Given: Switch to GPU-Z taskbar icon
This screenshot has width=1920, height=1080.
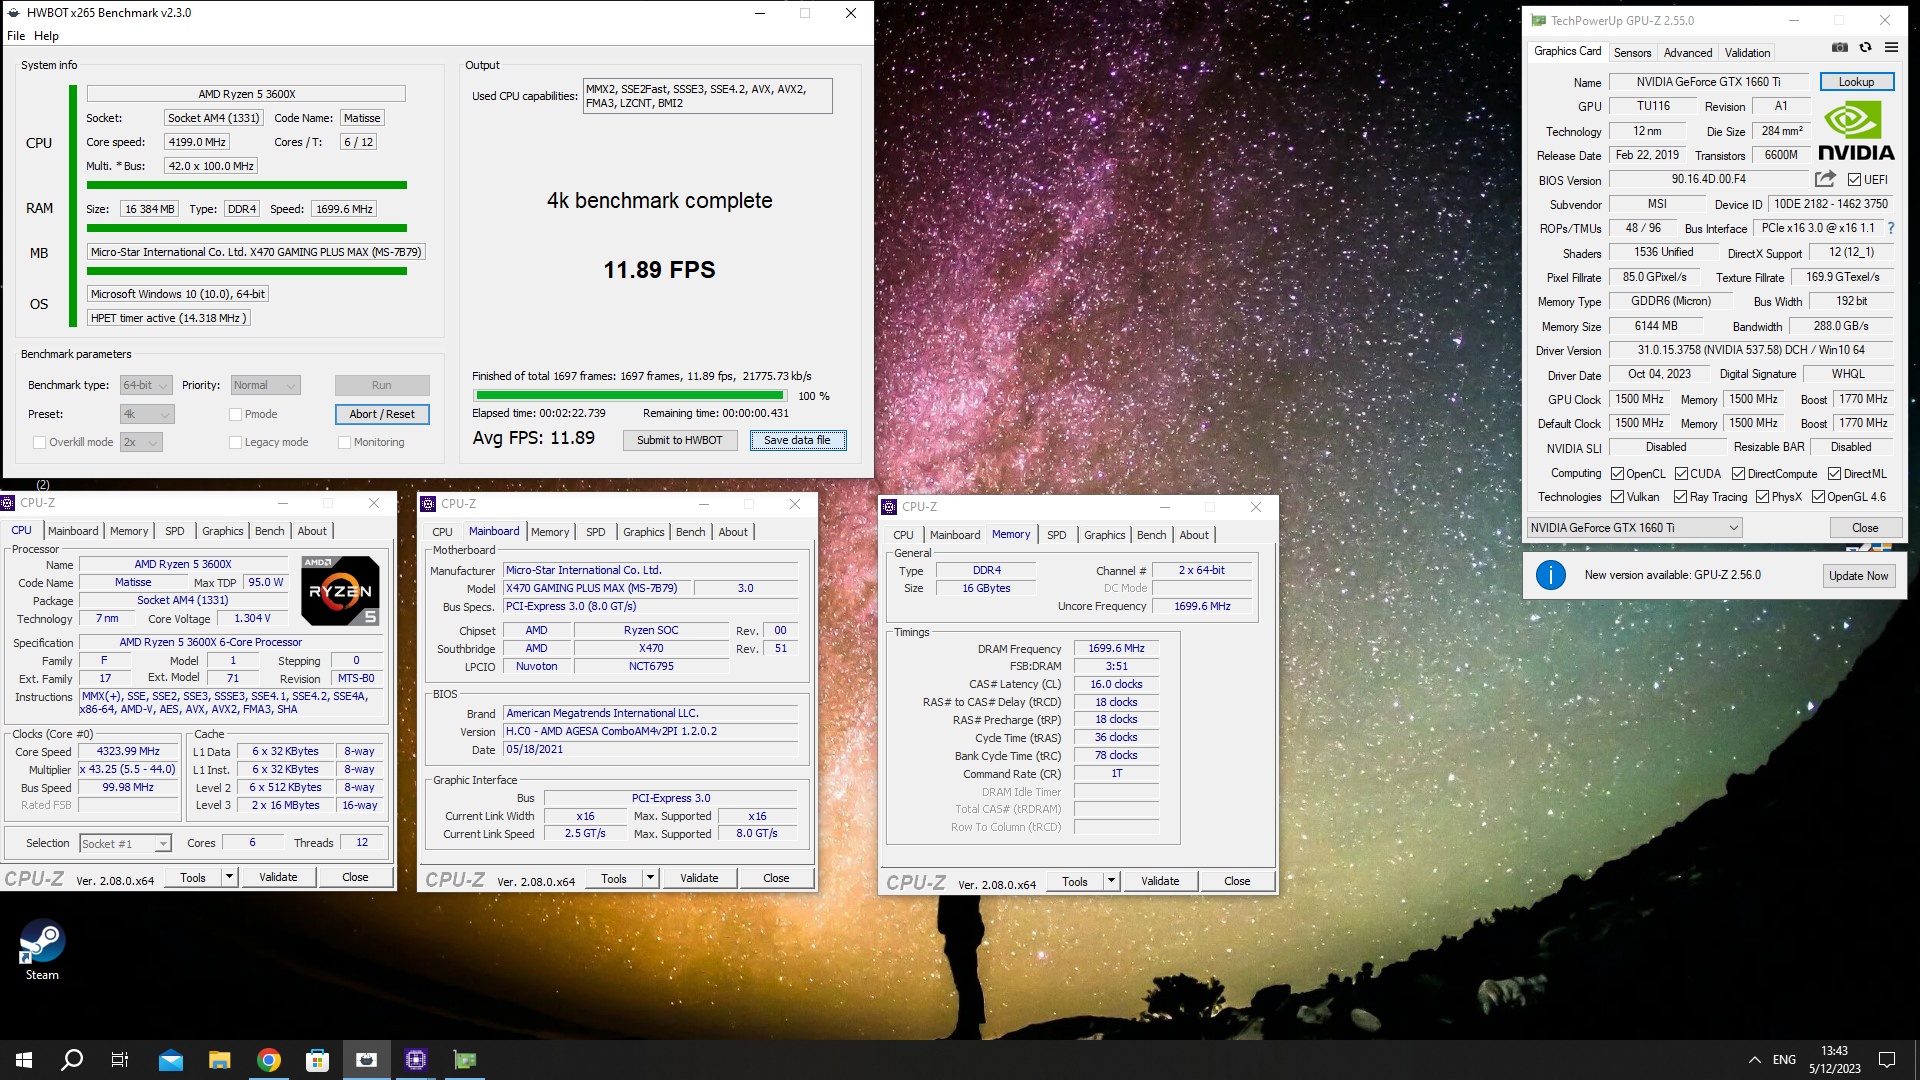Looking at the screenshot, I should [x=465, y=1060].
